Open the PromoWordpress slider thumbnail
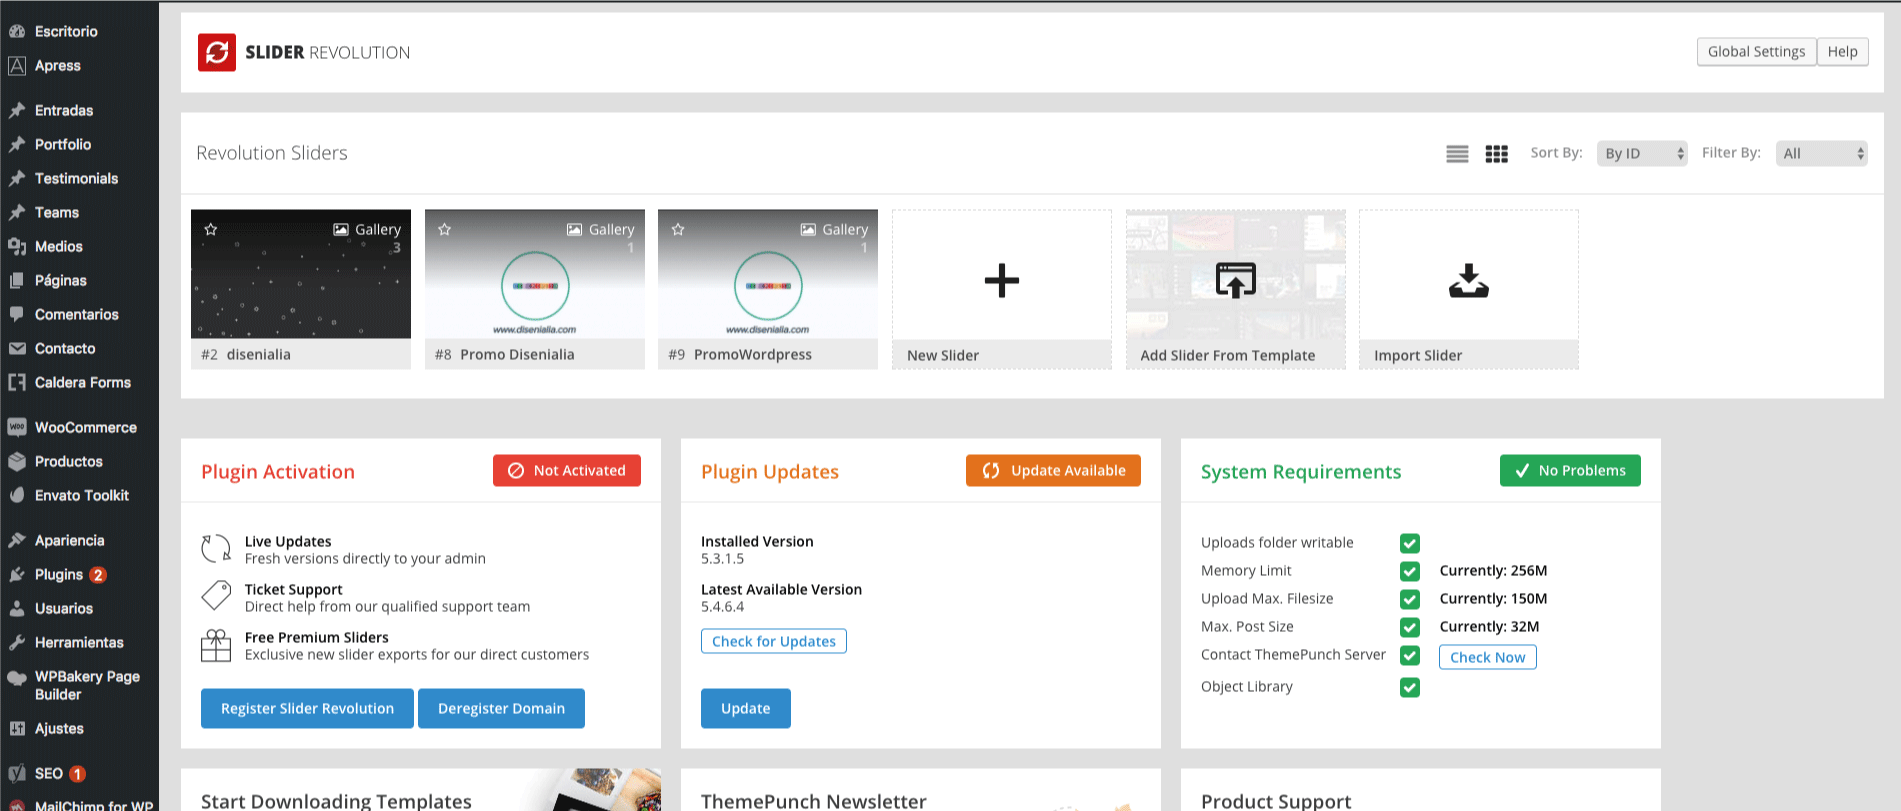The width and height of the screenshot is (1901, 811). click(x=767, y=274)
